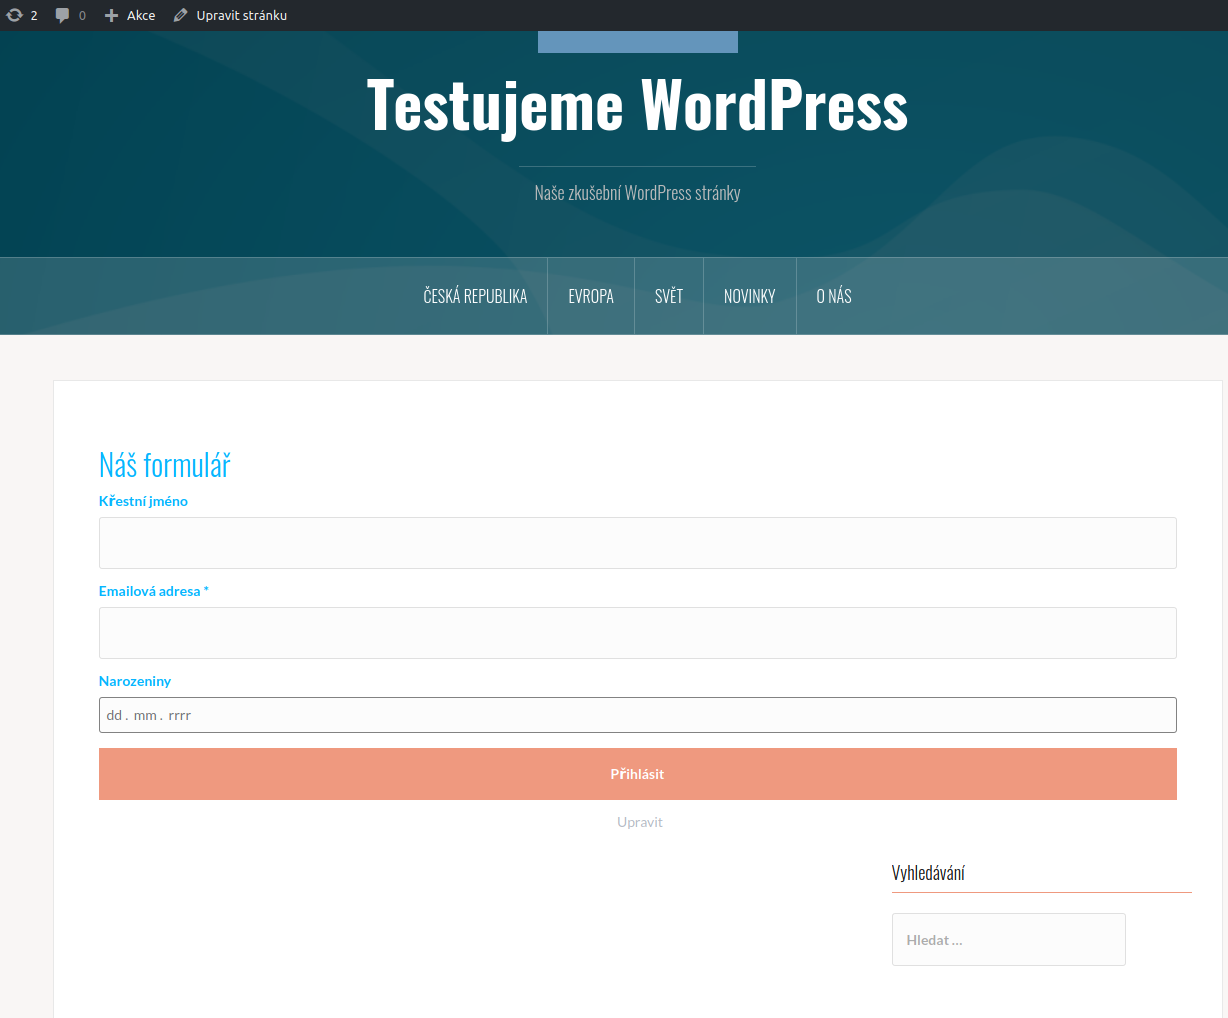Click the plus icon next to Akce
Viewport: 1228px width, 1018px height.
tap(112, 15)
